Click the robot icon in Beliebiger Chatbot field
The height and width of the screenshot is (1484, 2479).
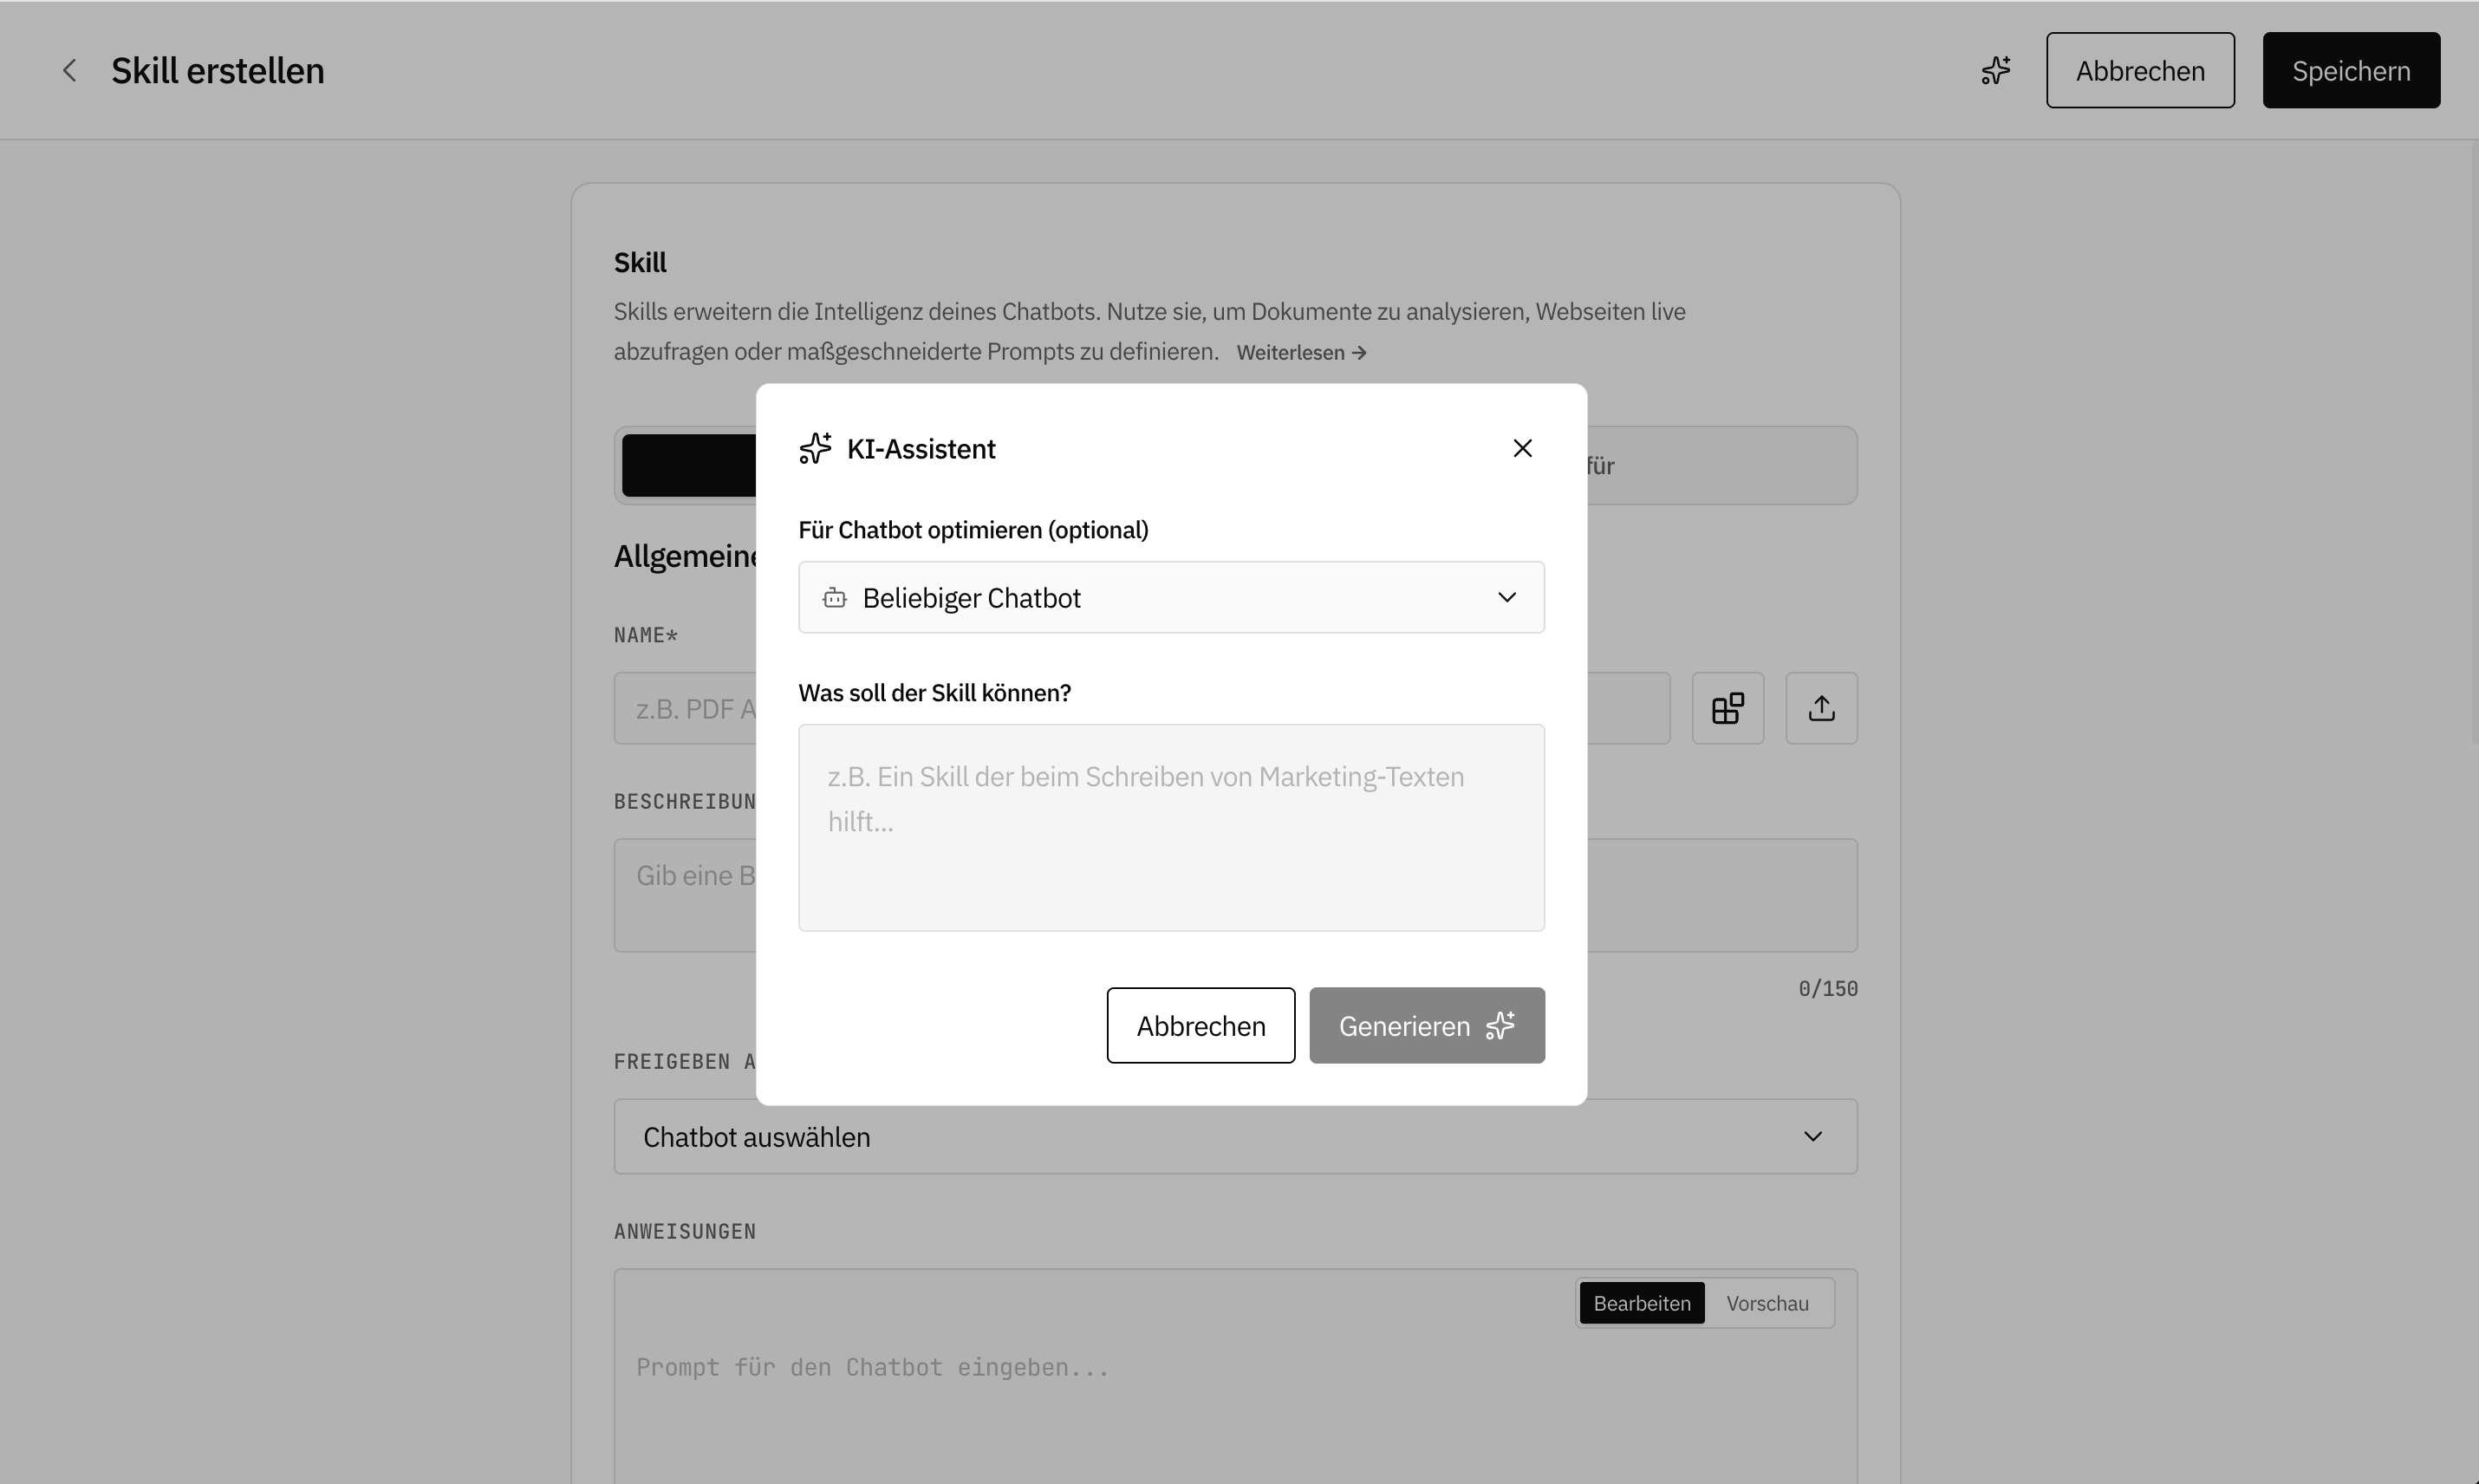tap(834, 598)
